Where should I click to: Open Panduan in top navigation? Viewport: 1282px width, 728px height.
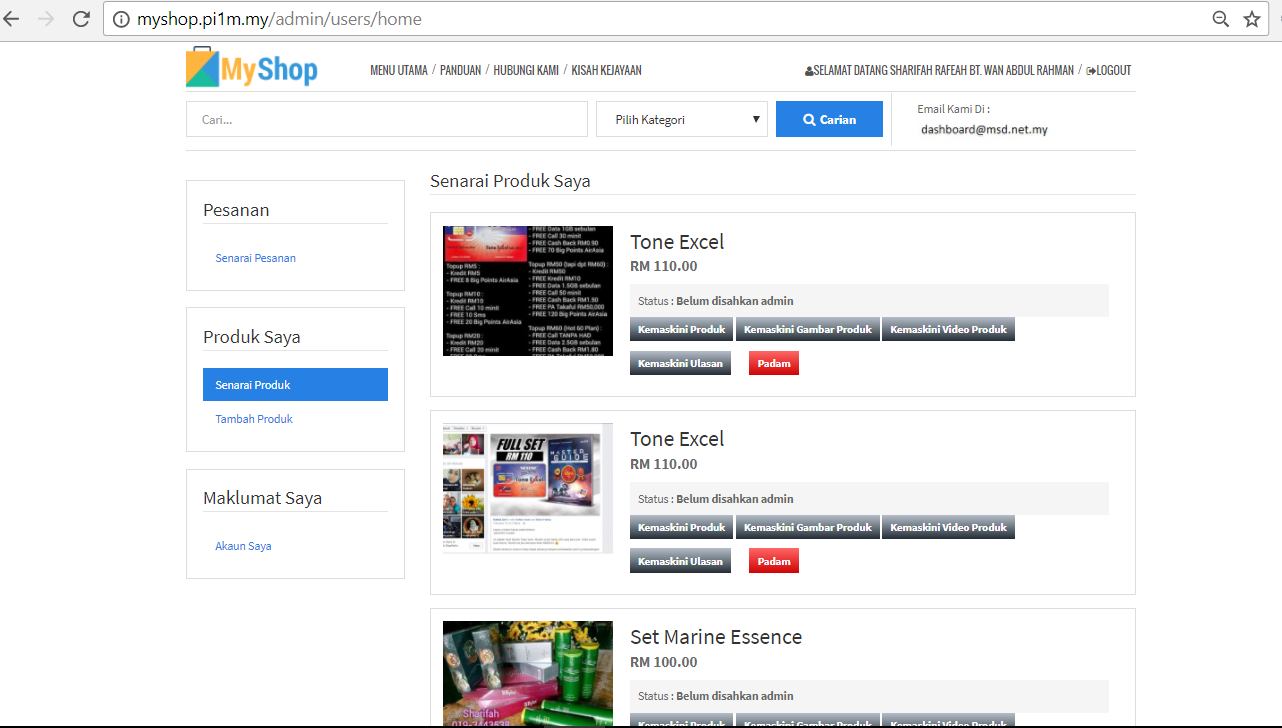tap(460, 71)
